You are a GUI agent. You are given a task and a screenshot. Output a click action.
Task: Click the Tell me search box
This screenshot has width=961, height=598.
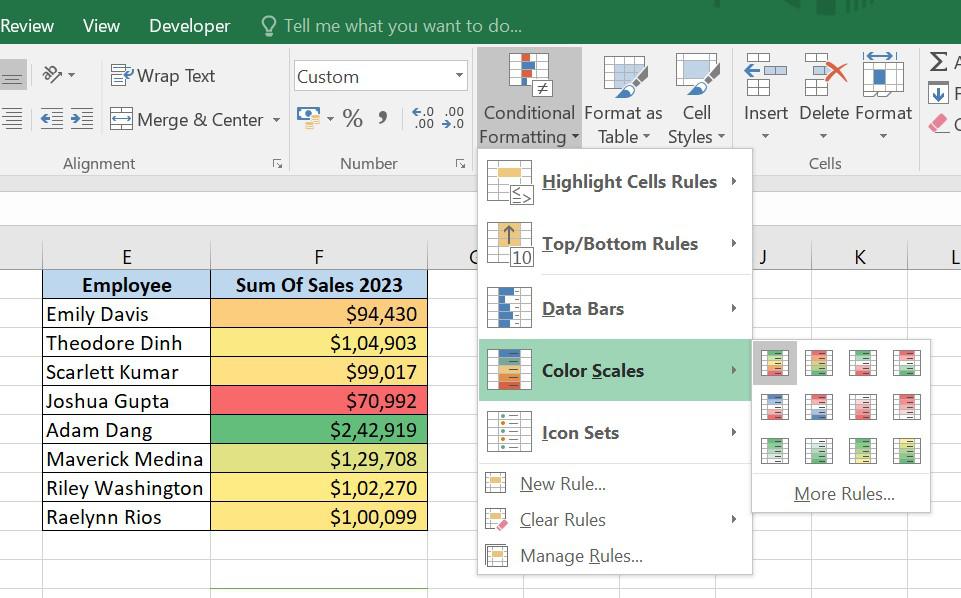coord(402,26)
